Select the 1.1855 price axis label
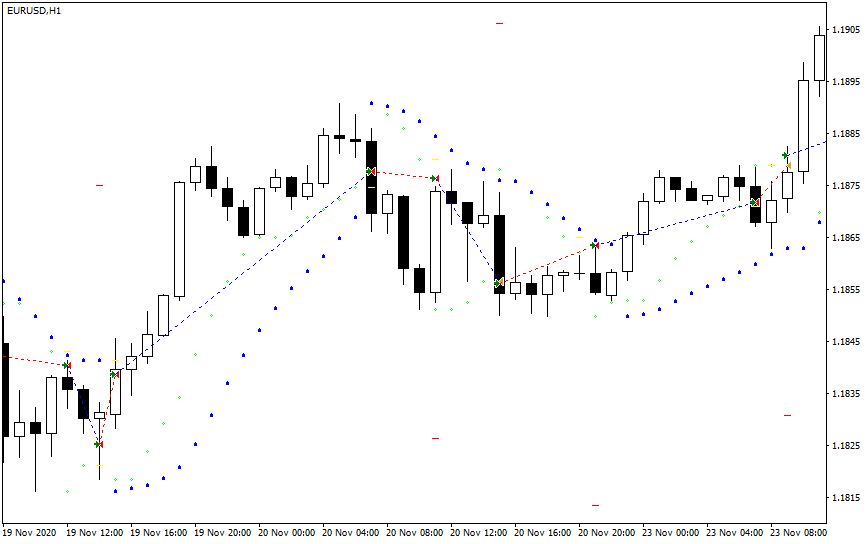Viewport: 867px width, 544px height. (x=847, y=290)
